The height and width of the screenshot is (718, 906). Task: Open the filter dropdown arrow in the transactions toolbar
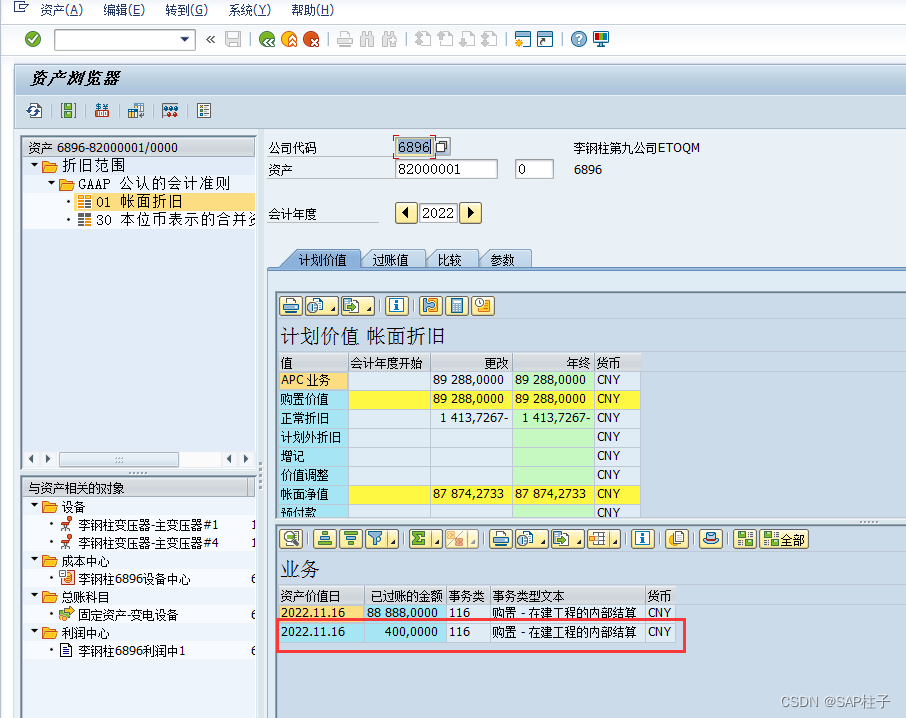tap(393, 540)
